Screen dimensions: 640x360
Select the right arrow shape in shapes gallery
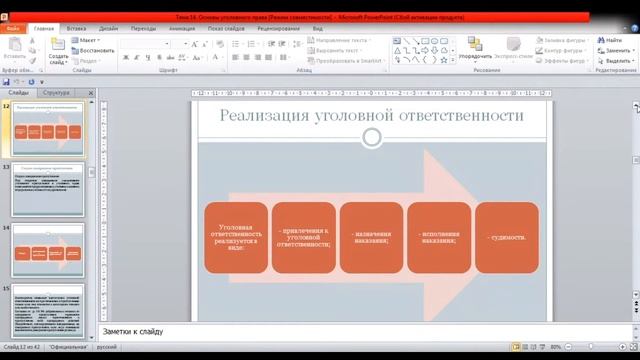425,51
